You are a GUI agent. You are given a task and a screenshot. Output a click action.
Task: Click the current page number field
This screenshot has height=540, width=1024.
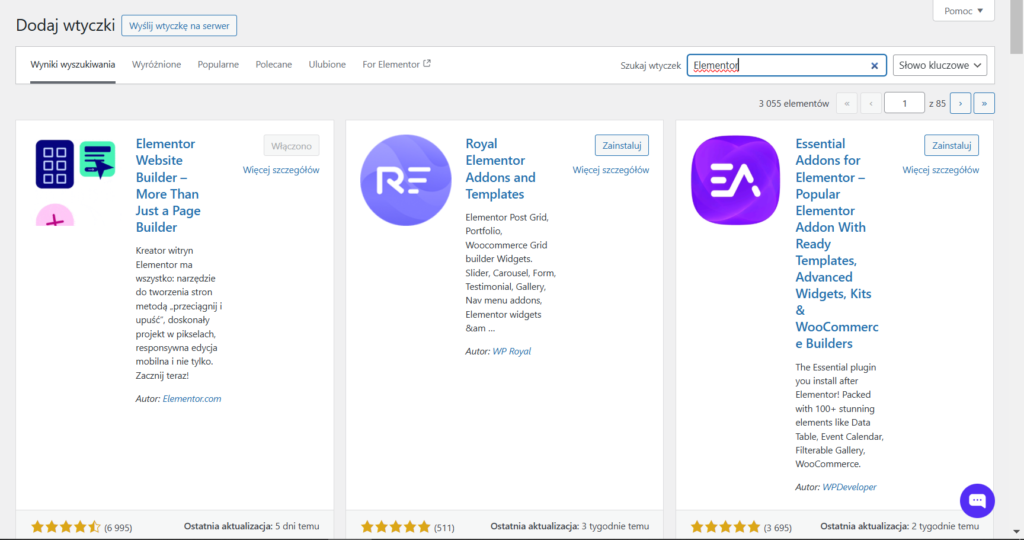pyautogui.click(x=904, y=103)
